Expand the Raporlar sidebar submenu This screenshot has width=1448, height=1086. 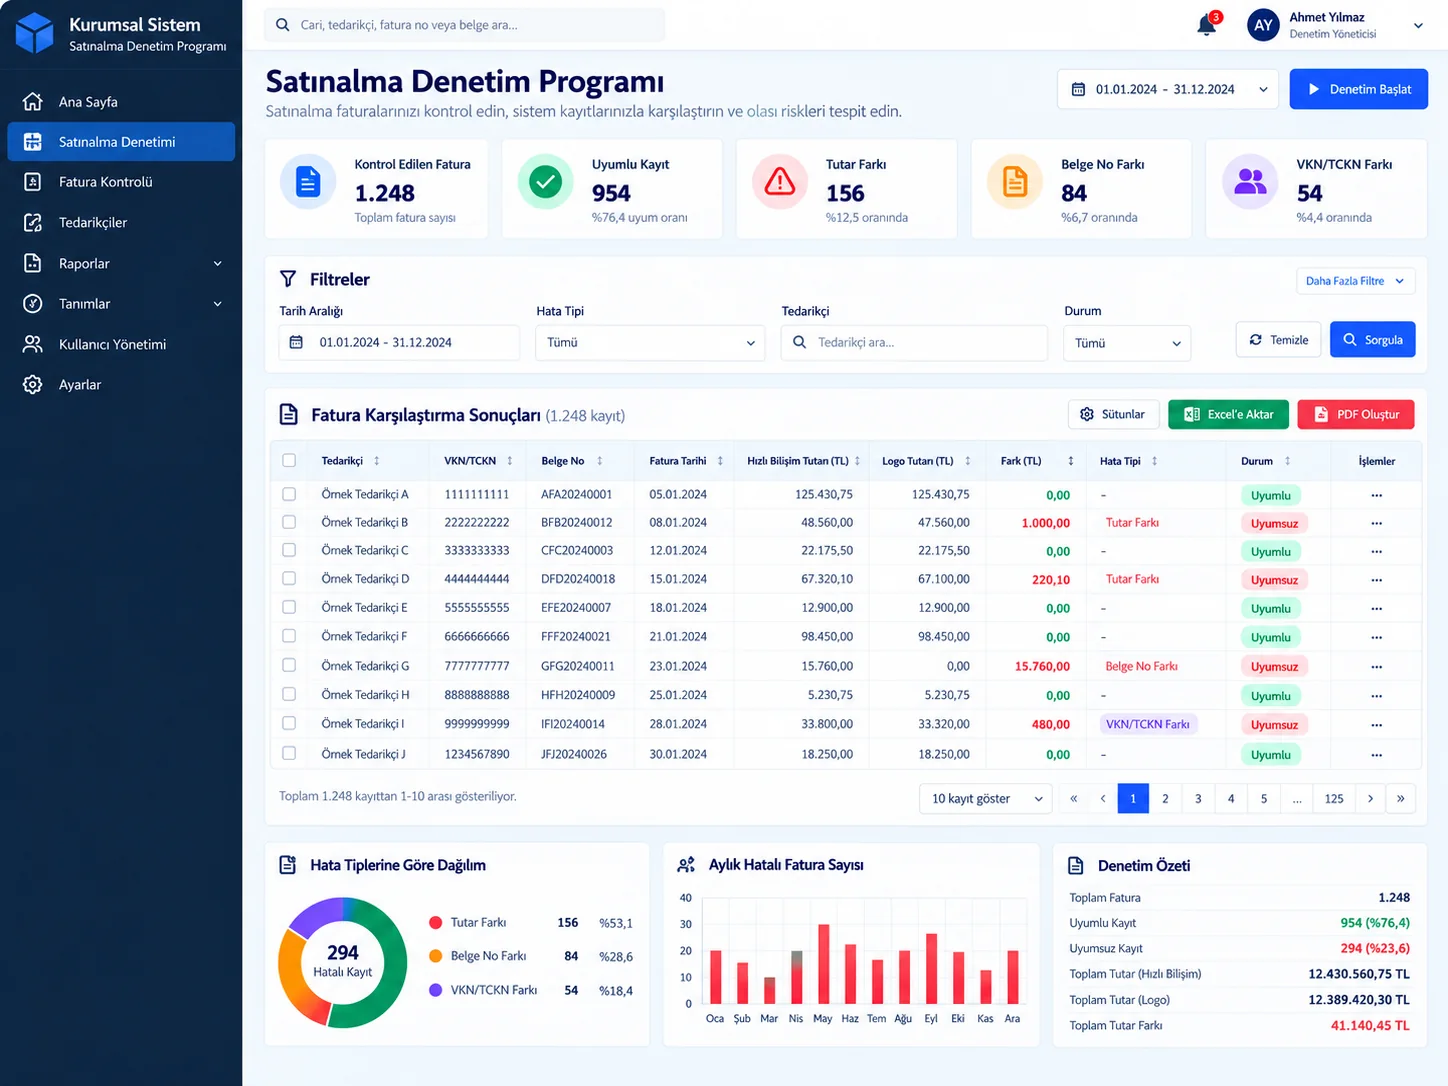(121, 263)
